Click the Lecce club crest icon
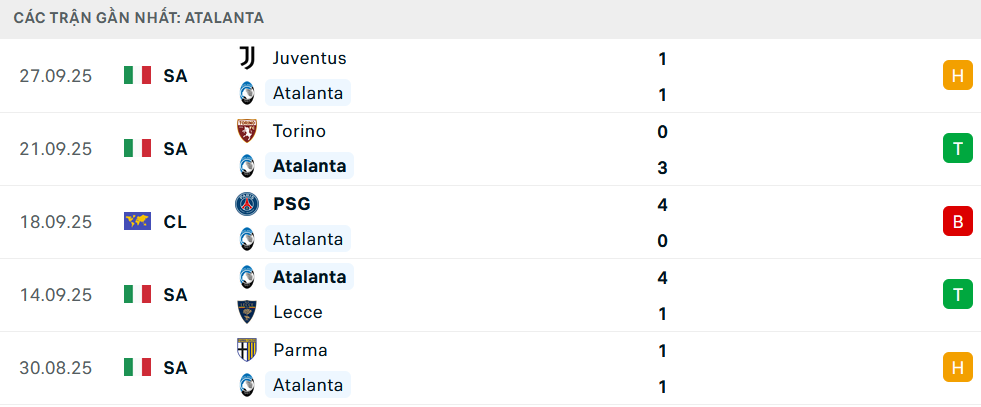Image resolution: width=981 pixels, height=407 pixels. (246, 312)
